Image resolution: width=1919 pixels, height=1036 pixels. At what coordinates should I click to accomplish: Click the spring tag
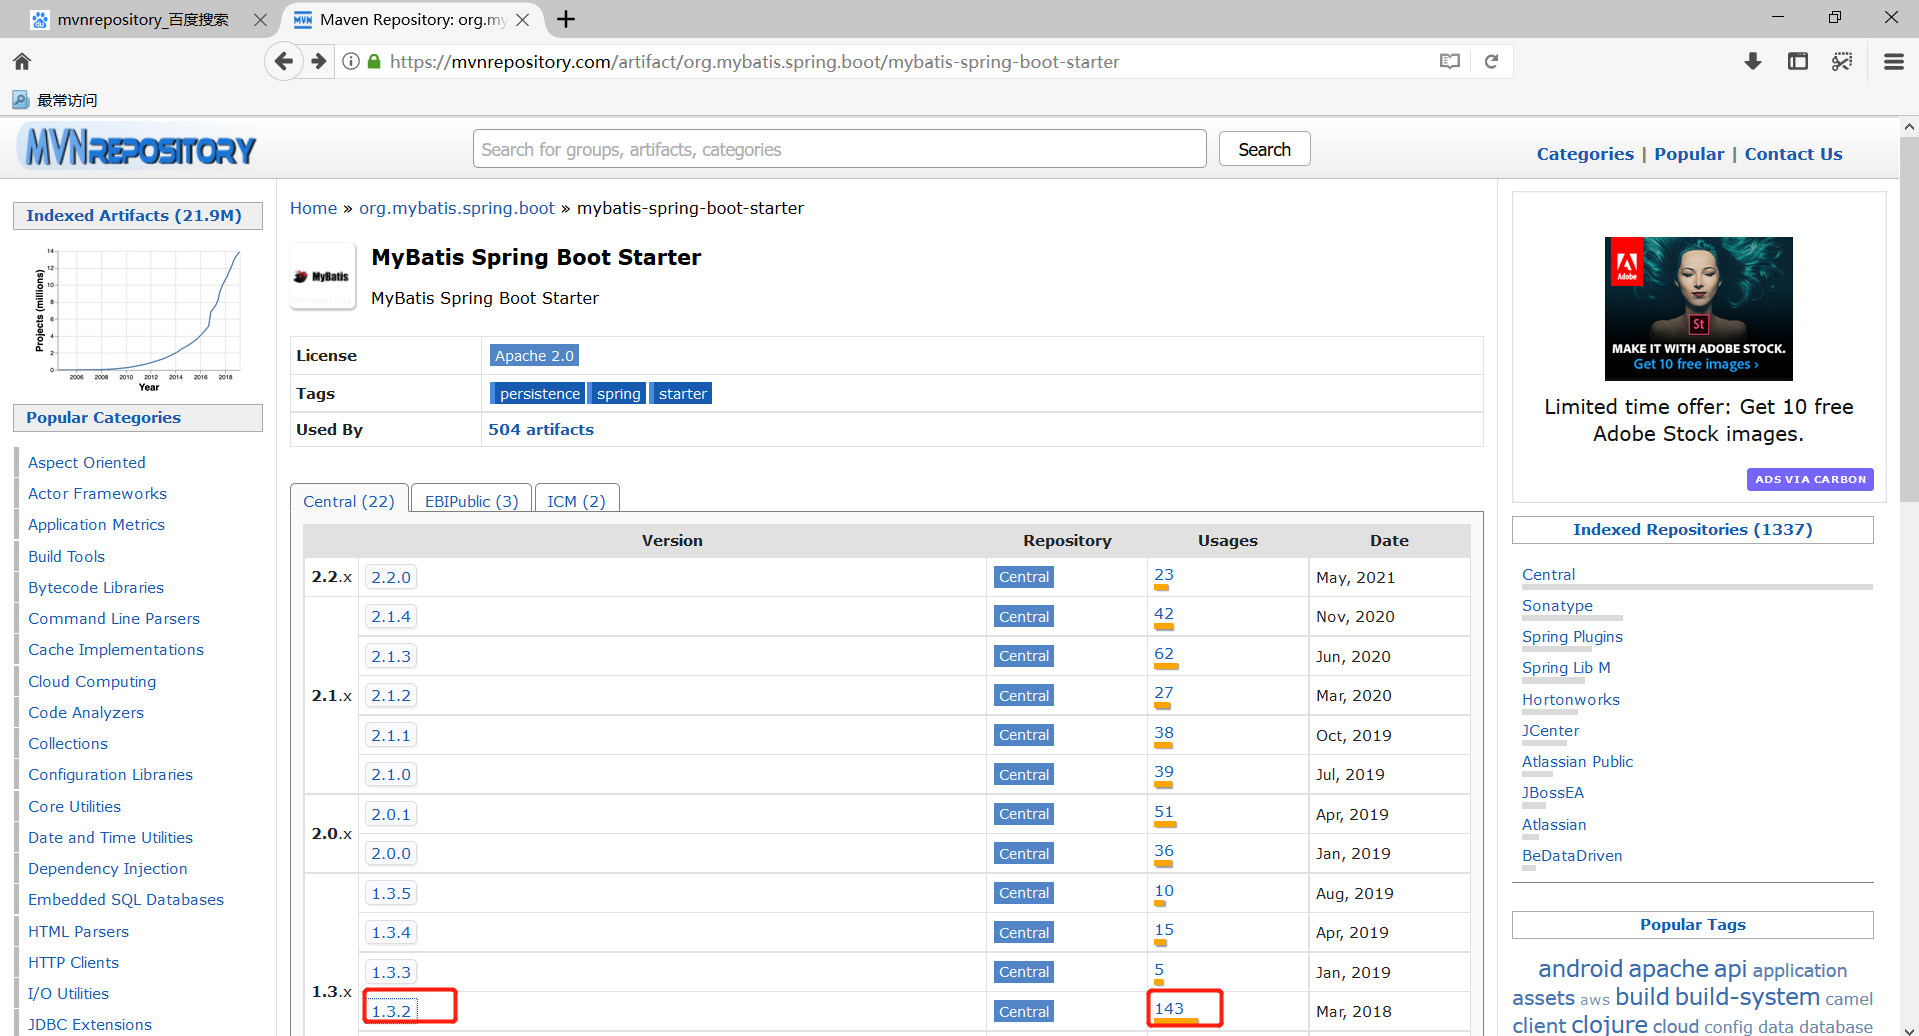coord(618,393)
